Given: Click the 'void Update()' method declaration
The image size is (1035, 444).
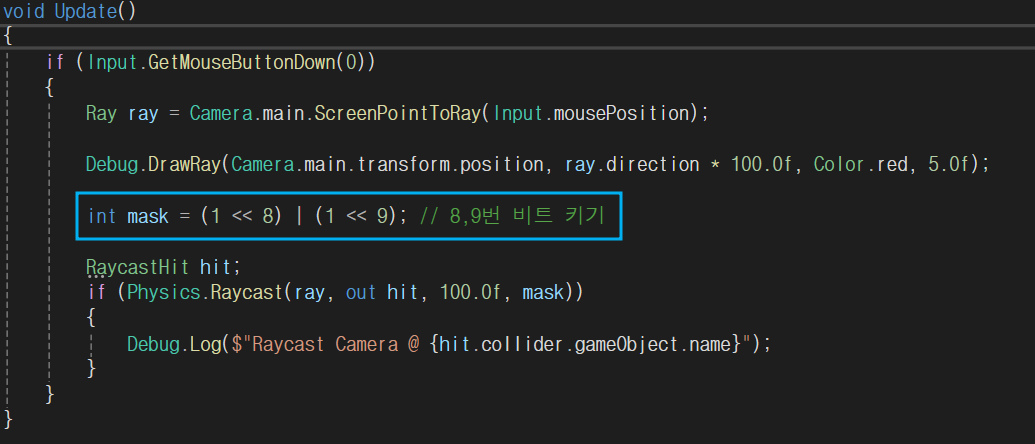Looking at the screenshot, I should tap(69, 11).
